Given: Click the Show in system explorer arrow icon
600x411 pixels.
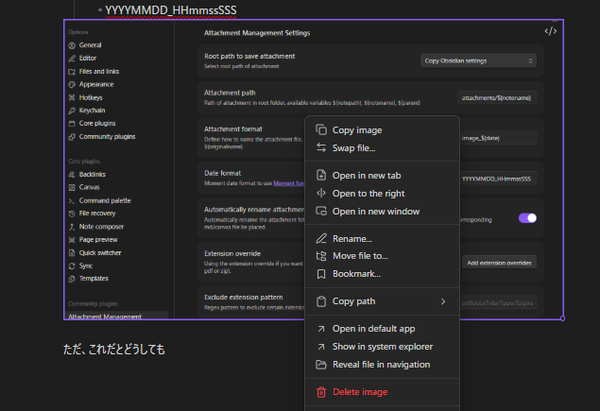Looking at the screenshot, I should click(x=321, y=347).
